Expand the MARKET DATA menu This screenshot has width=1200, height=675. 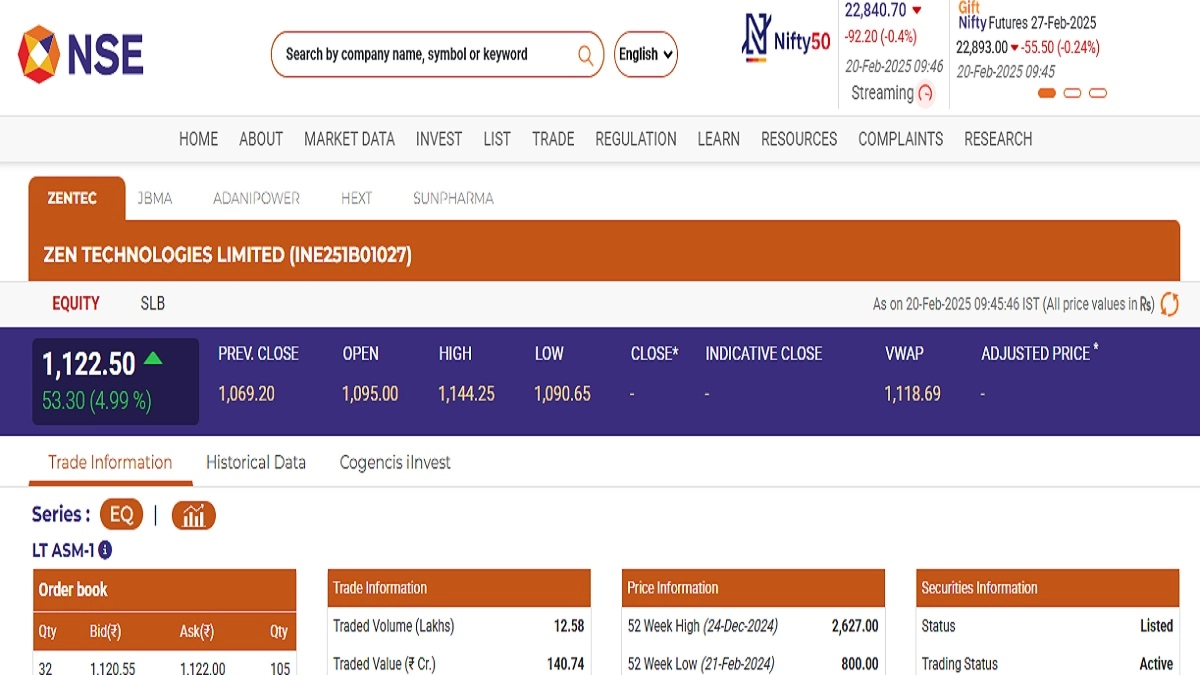pyautogui.click(x=349, y=139)
